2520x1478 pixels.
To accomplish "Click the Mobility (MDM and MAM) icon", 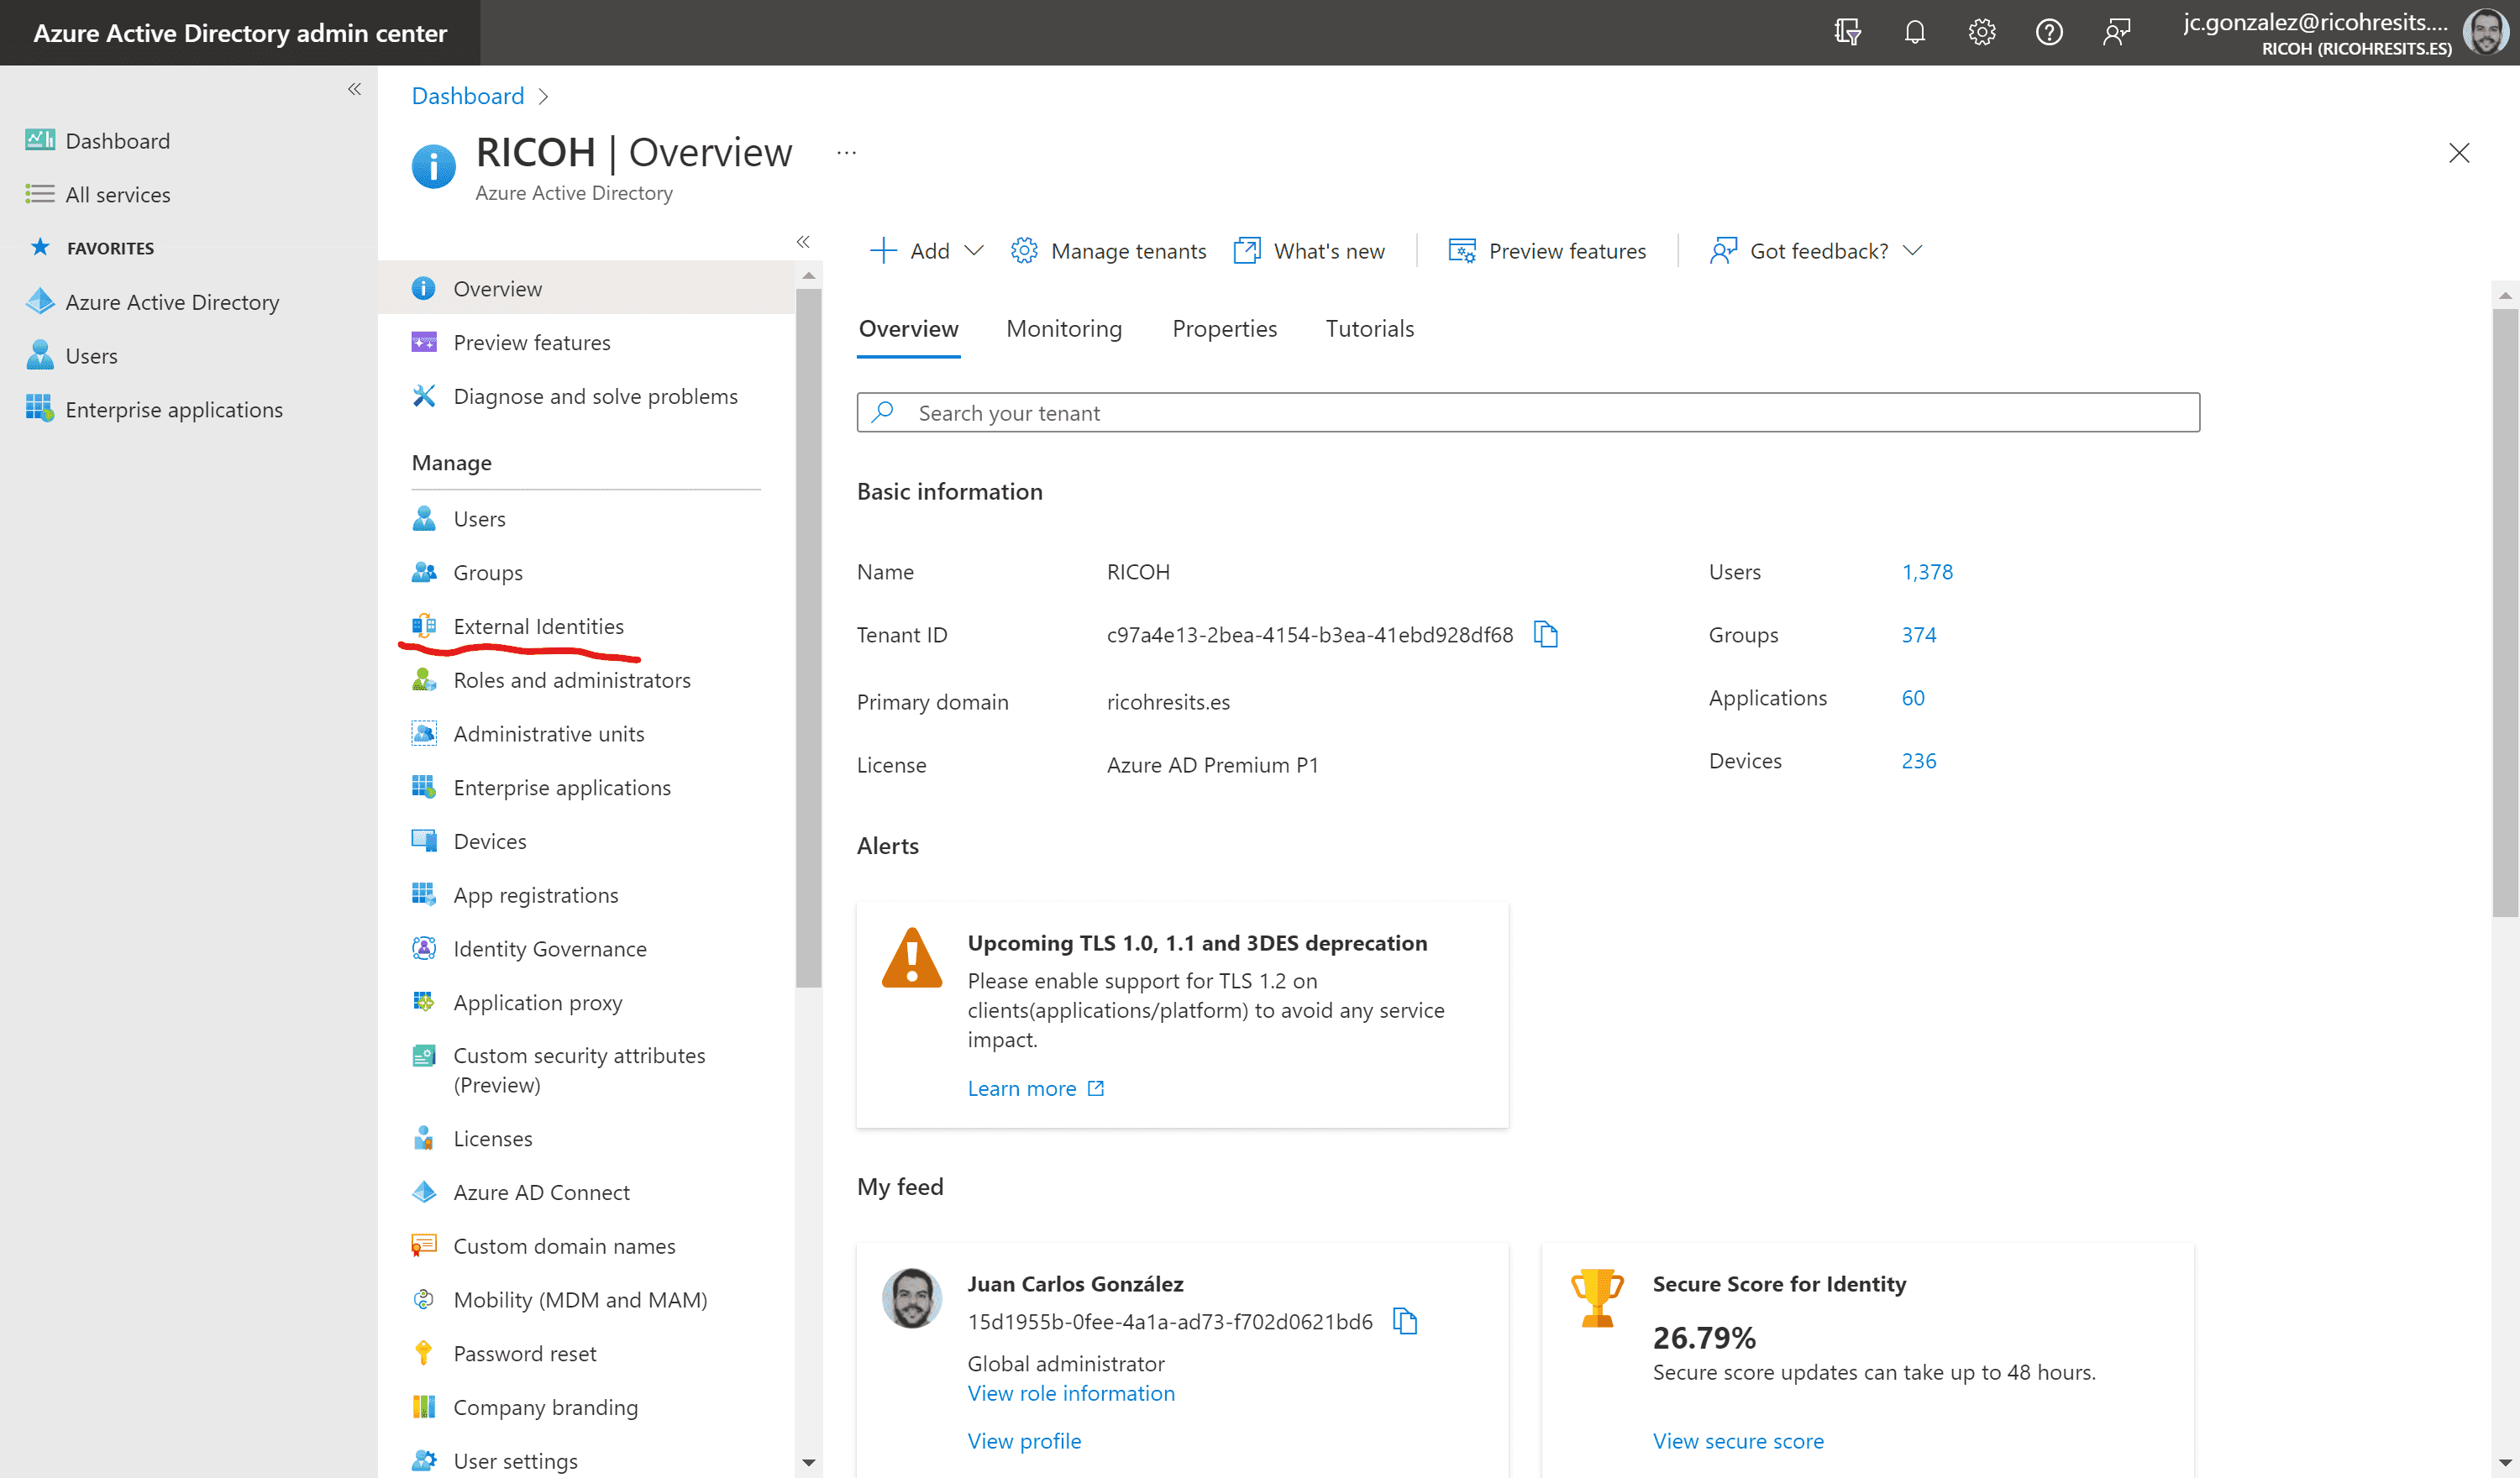I will (424, 1299).
